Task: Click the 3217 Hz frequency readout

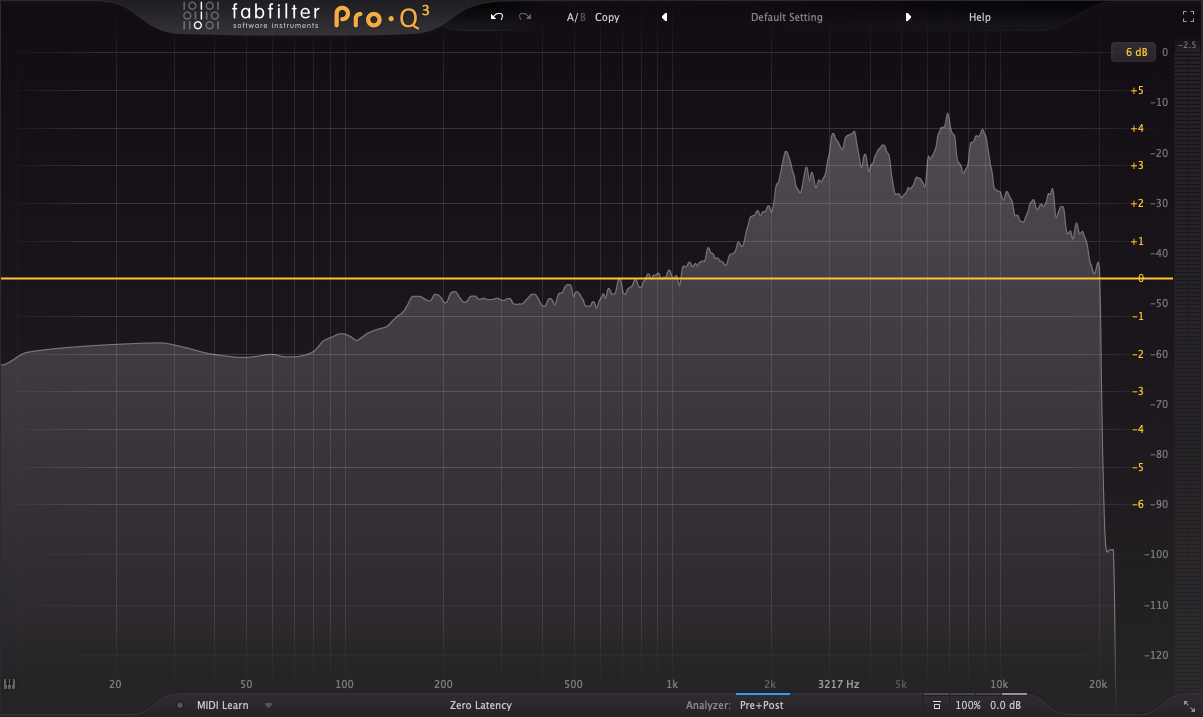Action: [x=838, y=685]
